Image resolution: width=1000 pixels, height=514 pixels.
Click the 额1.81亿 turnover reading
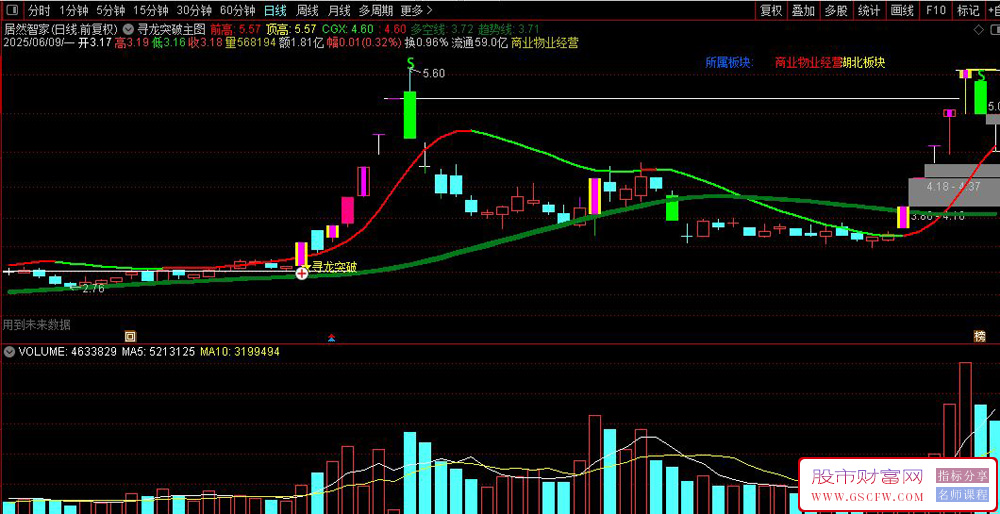point(302,43)
